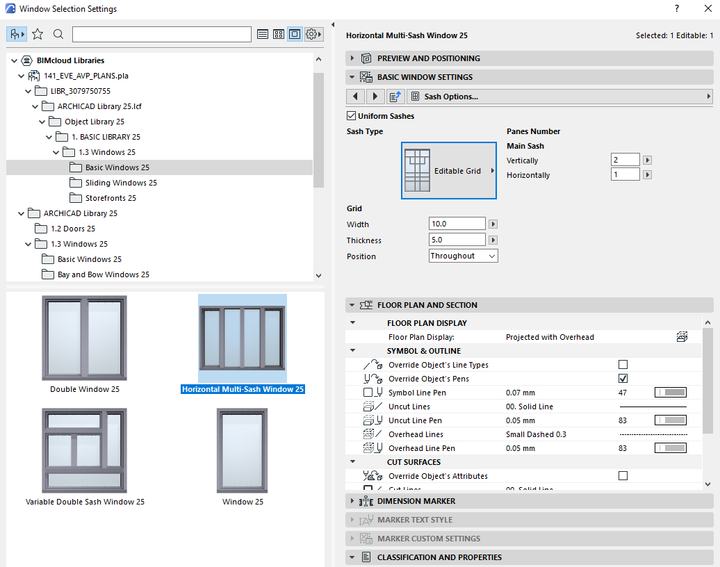720x567 pixels.
Task: Collapse the Cut Surfaces group
Action: tap(353, 461)
